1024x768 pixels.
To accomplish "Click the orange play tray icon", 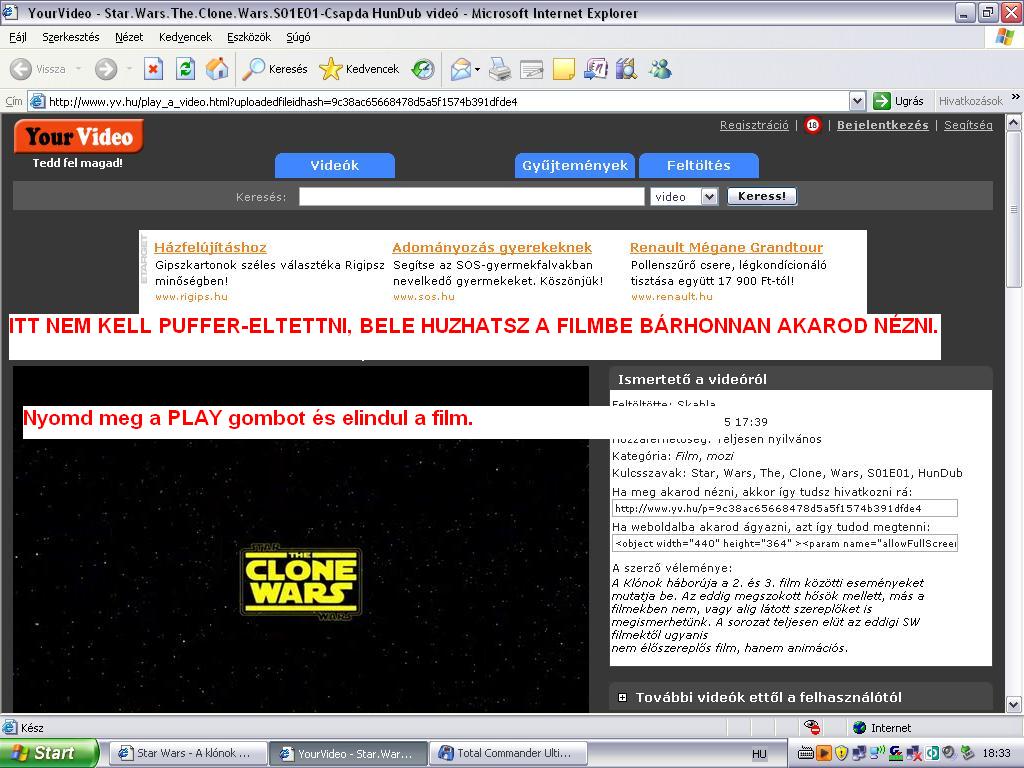I will [x=824, y=754].
